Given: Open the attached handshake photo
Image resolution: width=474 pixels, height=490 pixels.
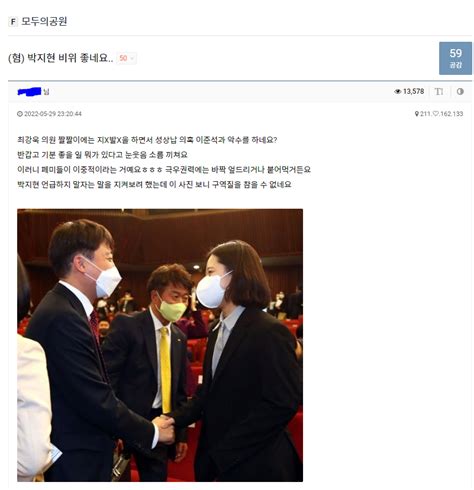Looking at the screenshot, I should coord(160,345).
